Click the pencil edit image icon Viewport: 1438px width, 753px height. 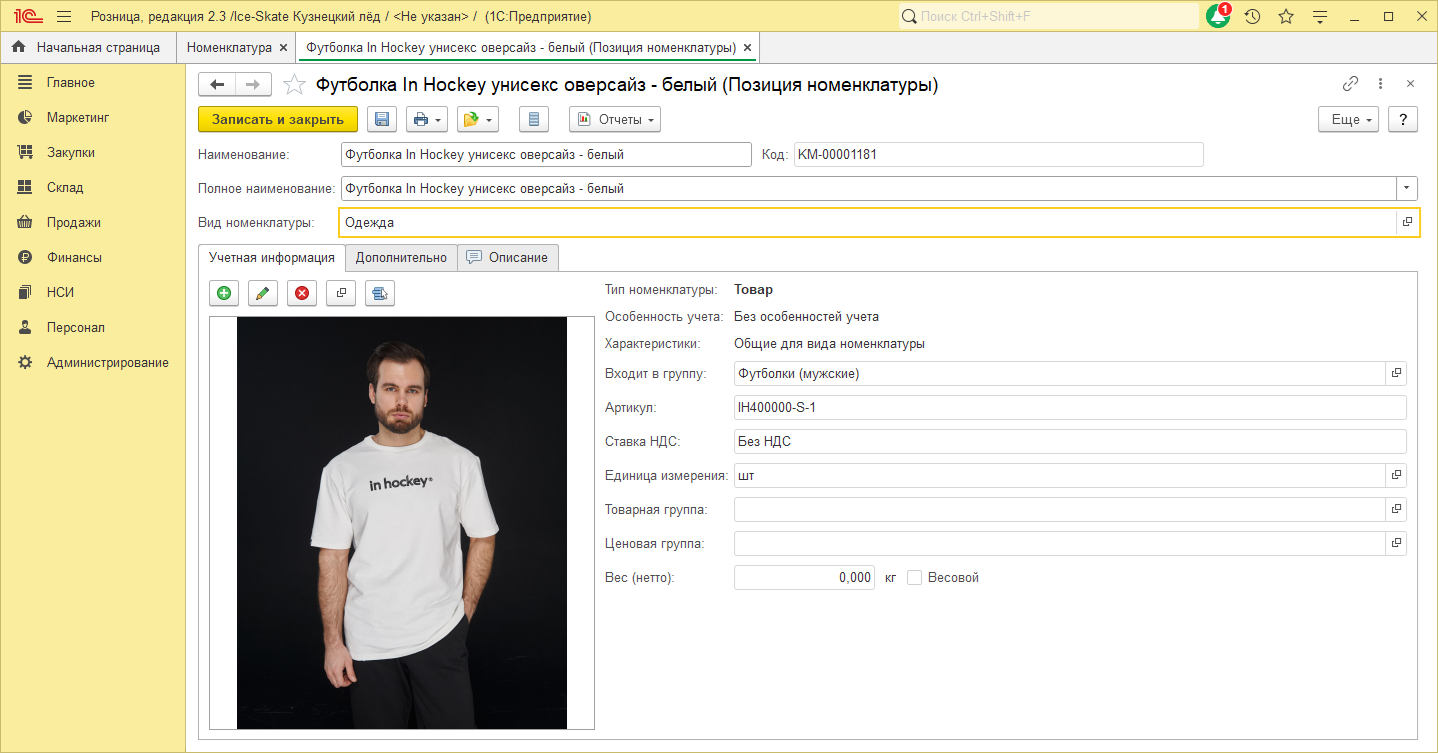263,293
